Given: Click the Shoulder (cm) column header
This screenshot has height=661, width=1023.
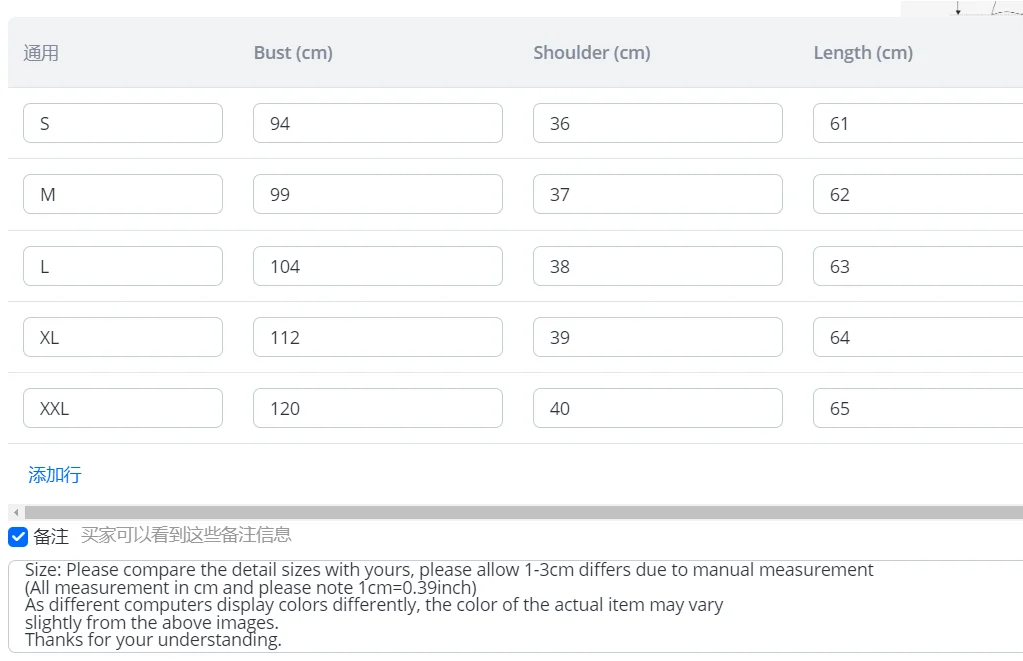Looking at the screenshot, I should coord(592,53).
